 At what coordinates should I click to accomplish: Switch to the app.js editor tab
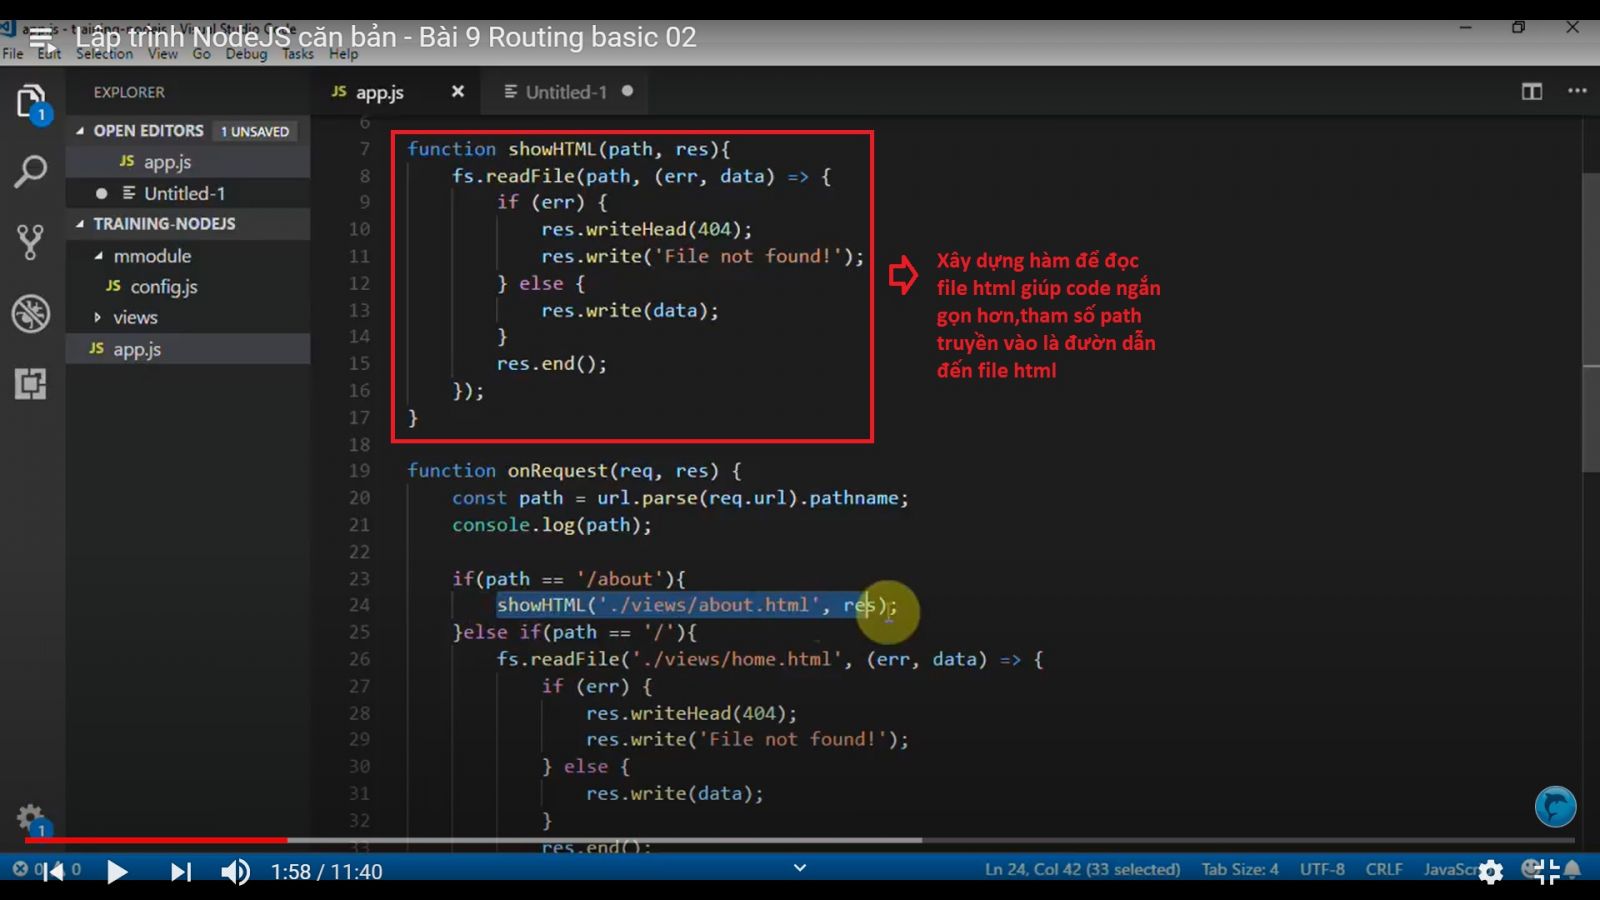[380, 92]
